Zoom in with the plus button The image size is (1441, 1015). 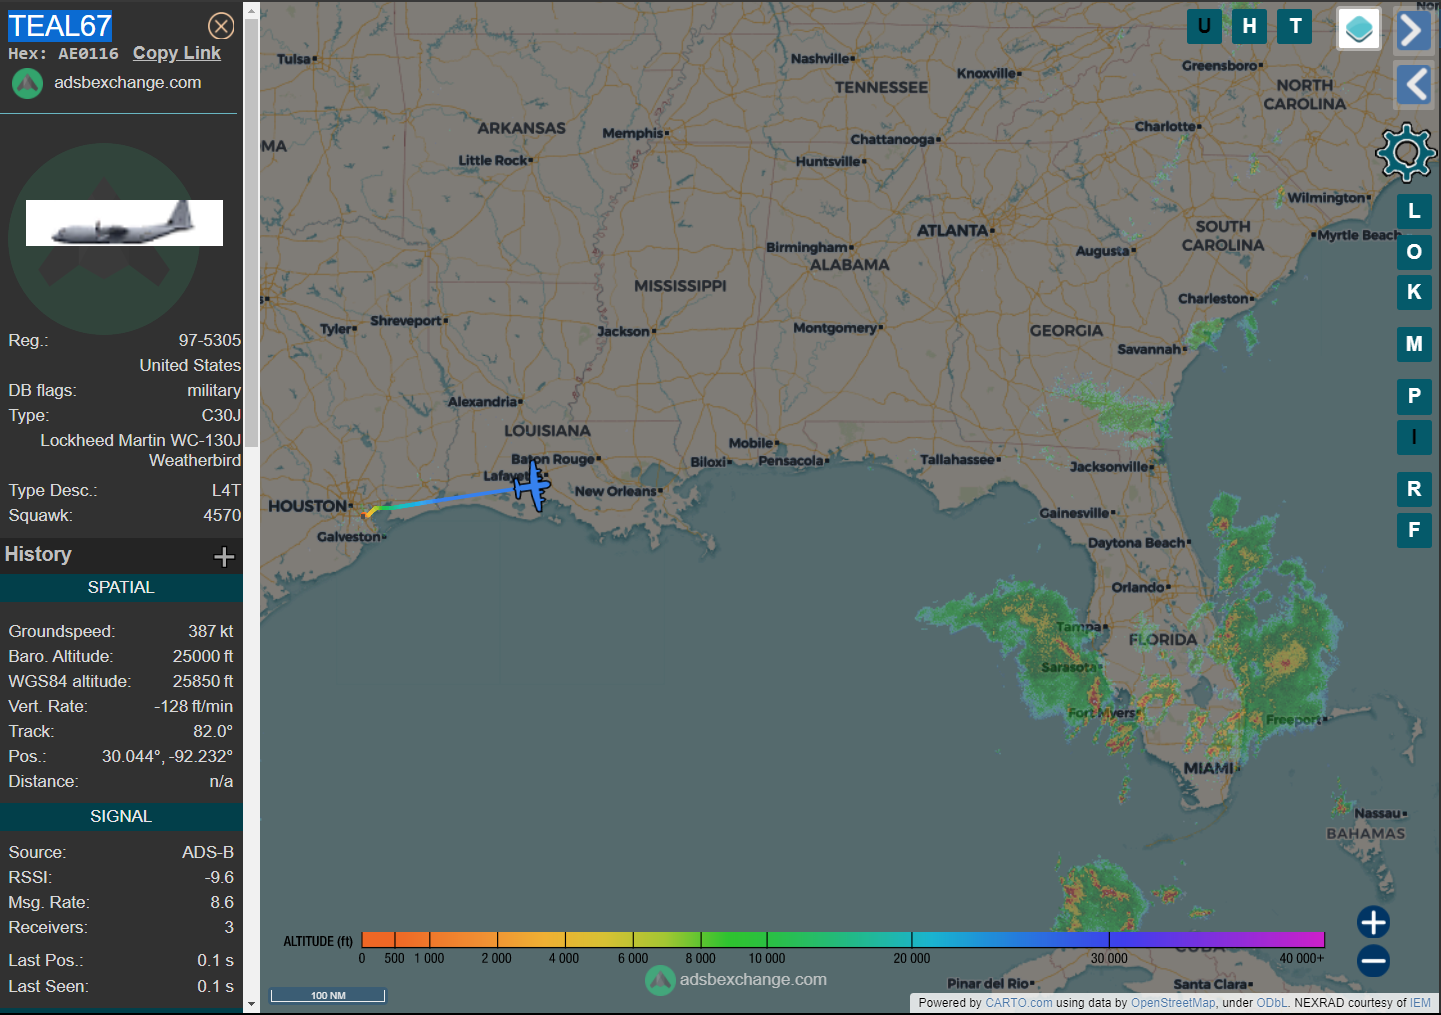[x=1373, y=922]
